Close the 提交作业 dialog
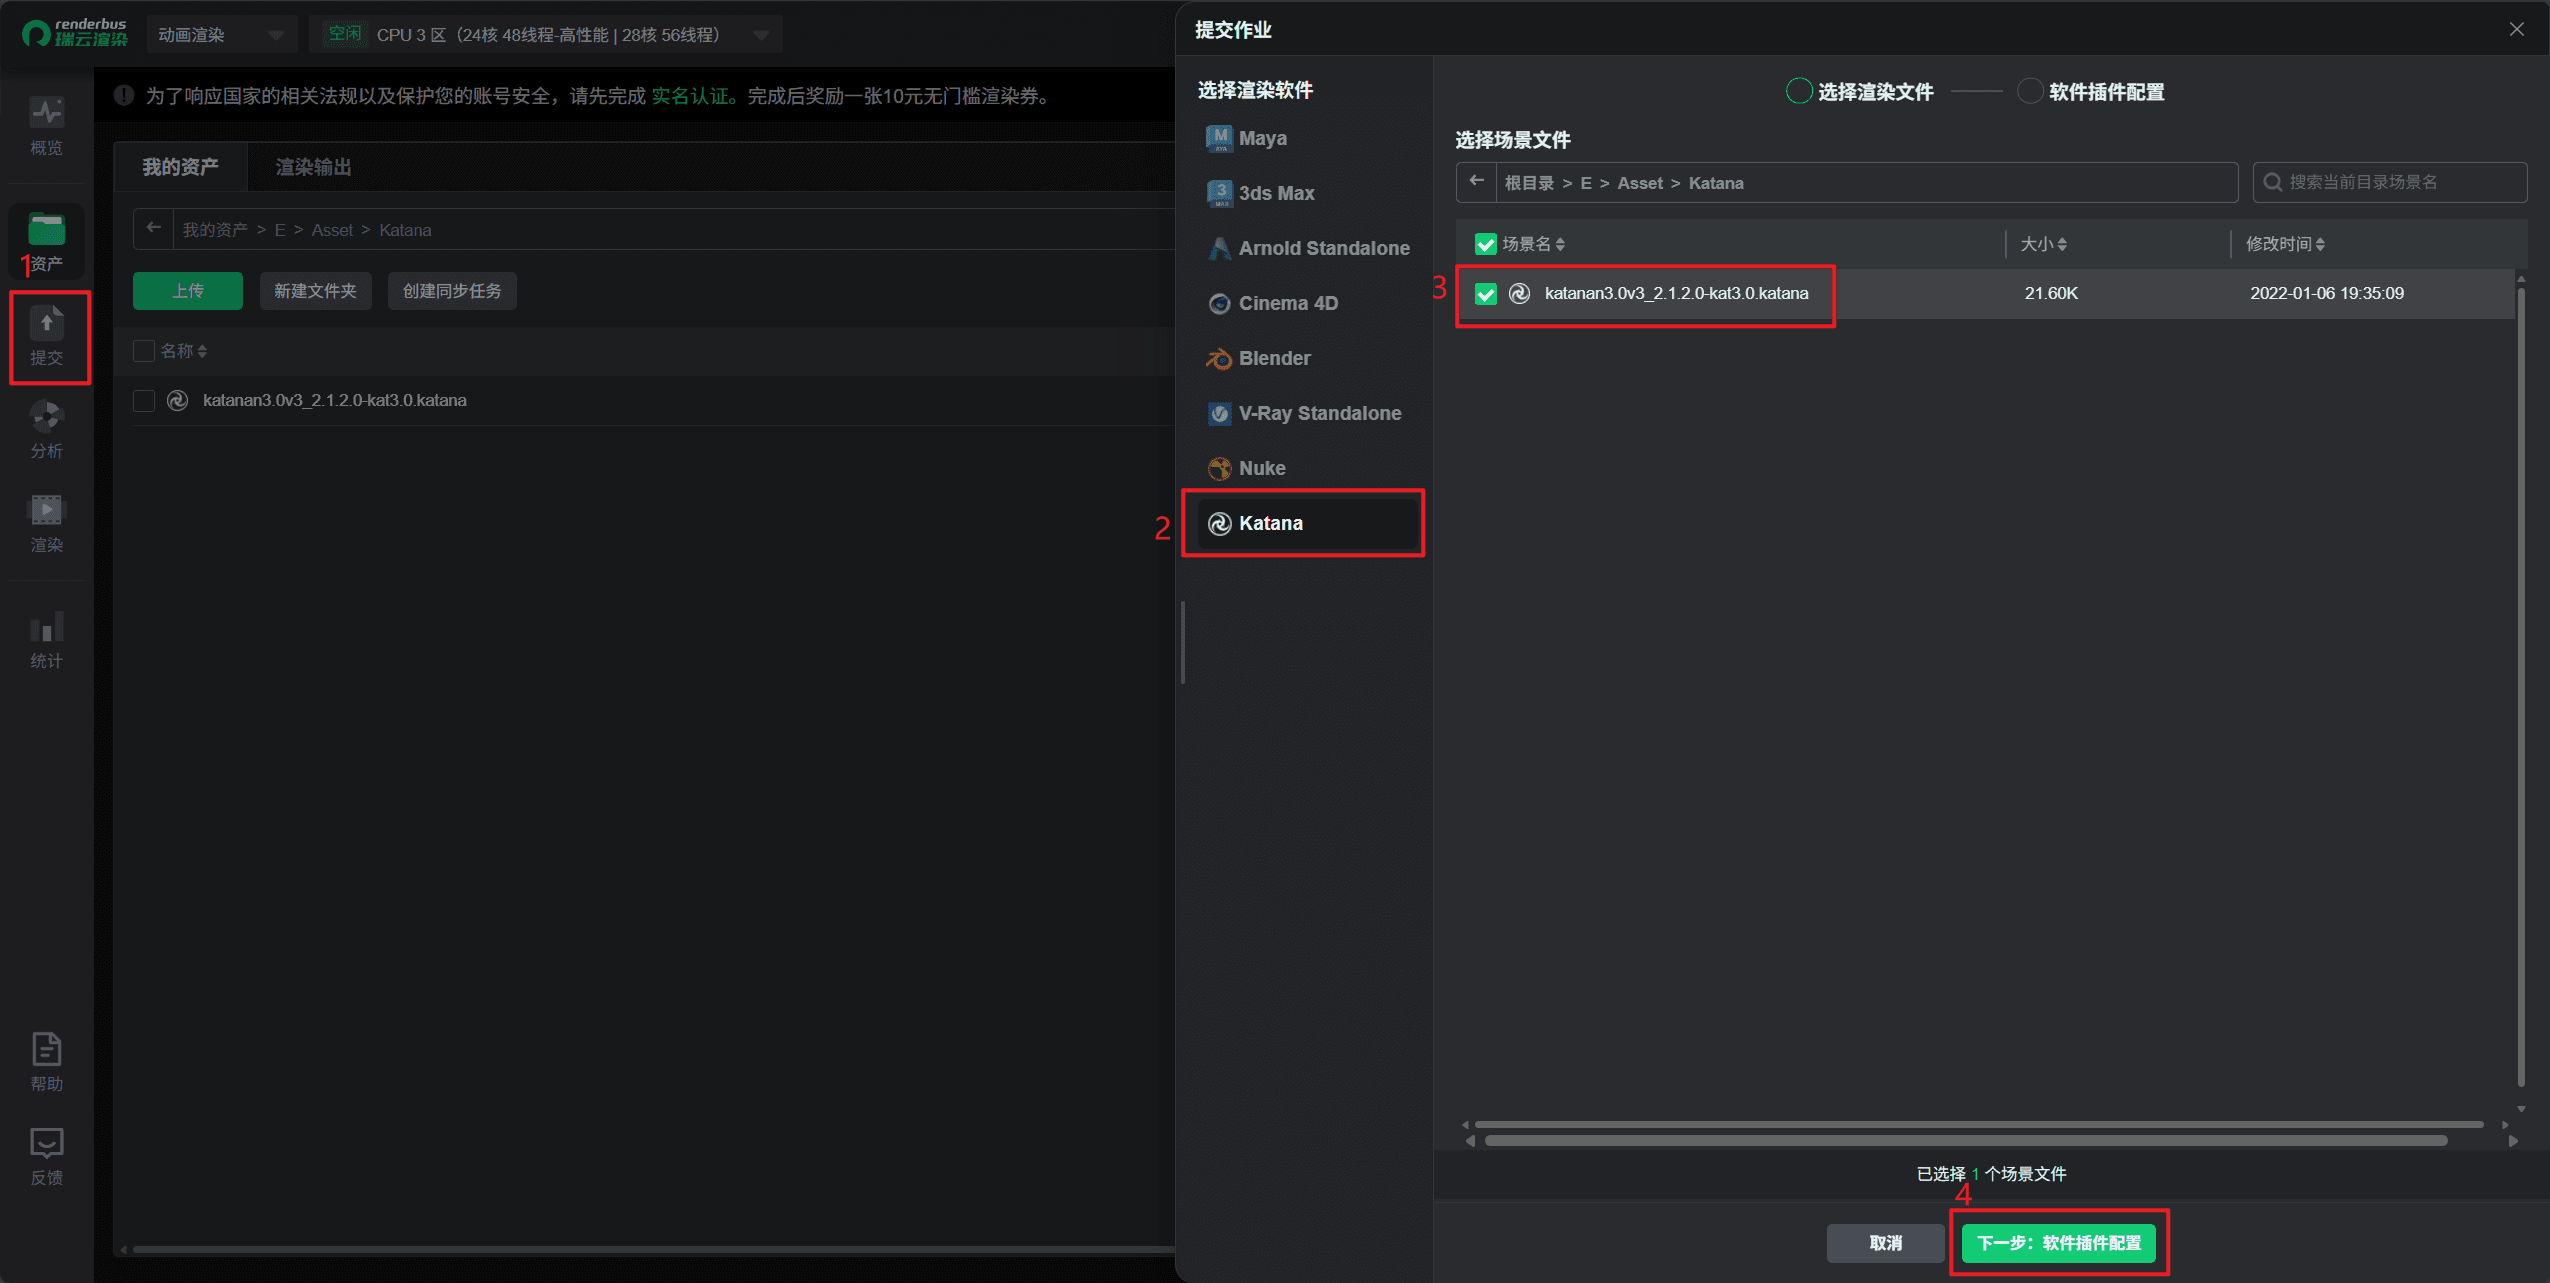This screenshot has width=2550, height=1283. [x=2516, y=29]
